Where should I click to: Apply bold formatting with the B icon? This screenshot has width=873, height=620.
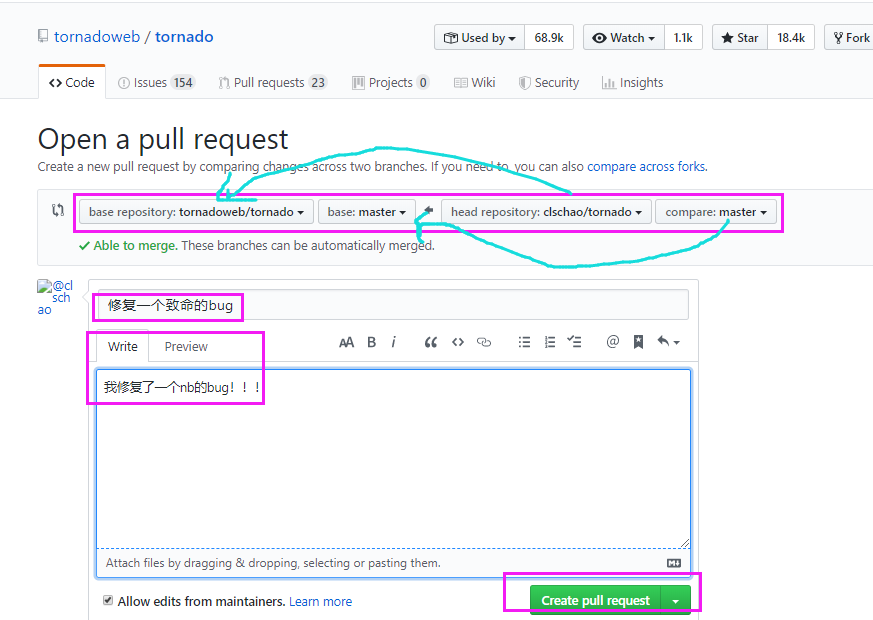point(371,342)
